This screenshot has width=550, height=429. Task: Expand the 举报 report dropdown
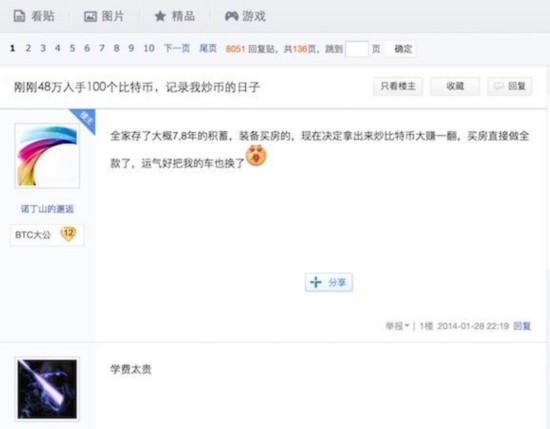(397, 326)
